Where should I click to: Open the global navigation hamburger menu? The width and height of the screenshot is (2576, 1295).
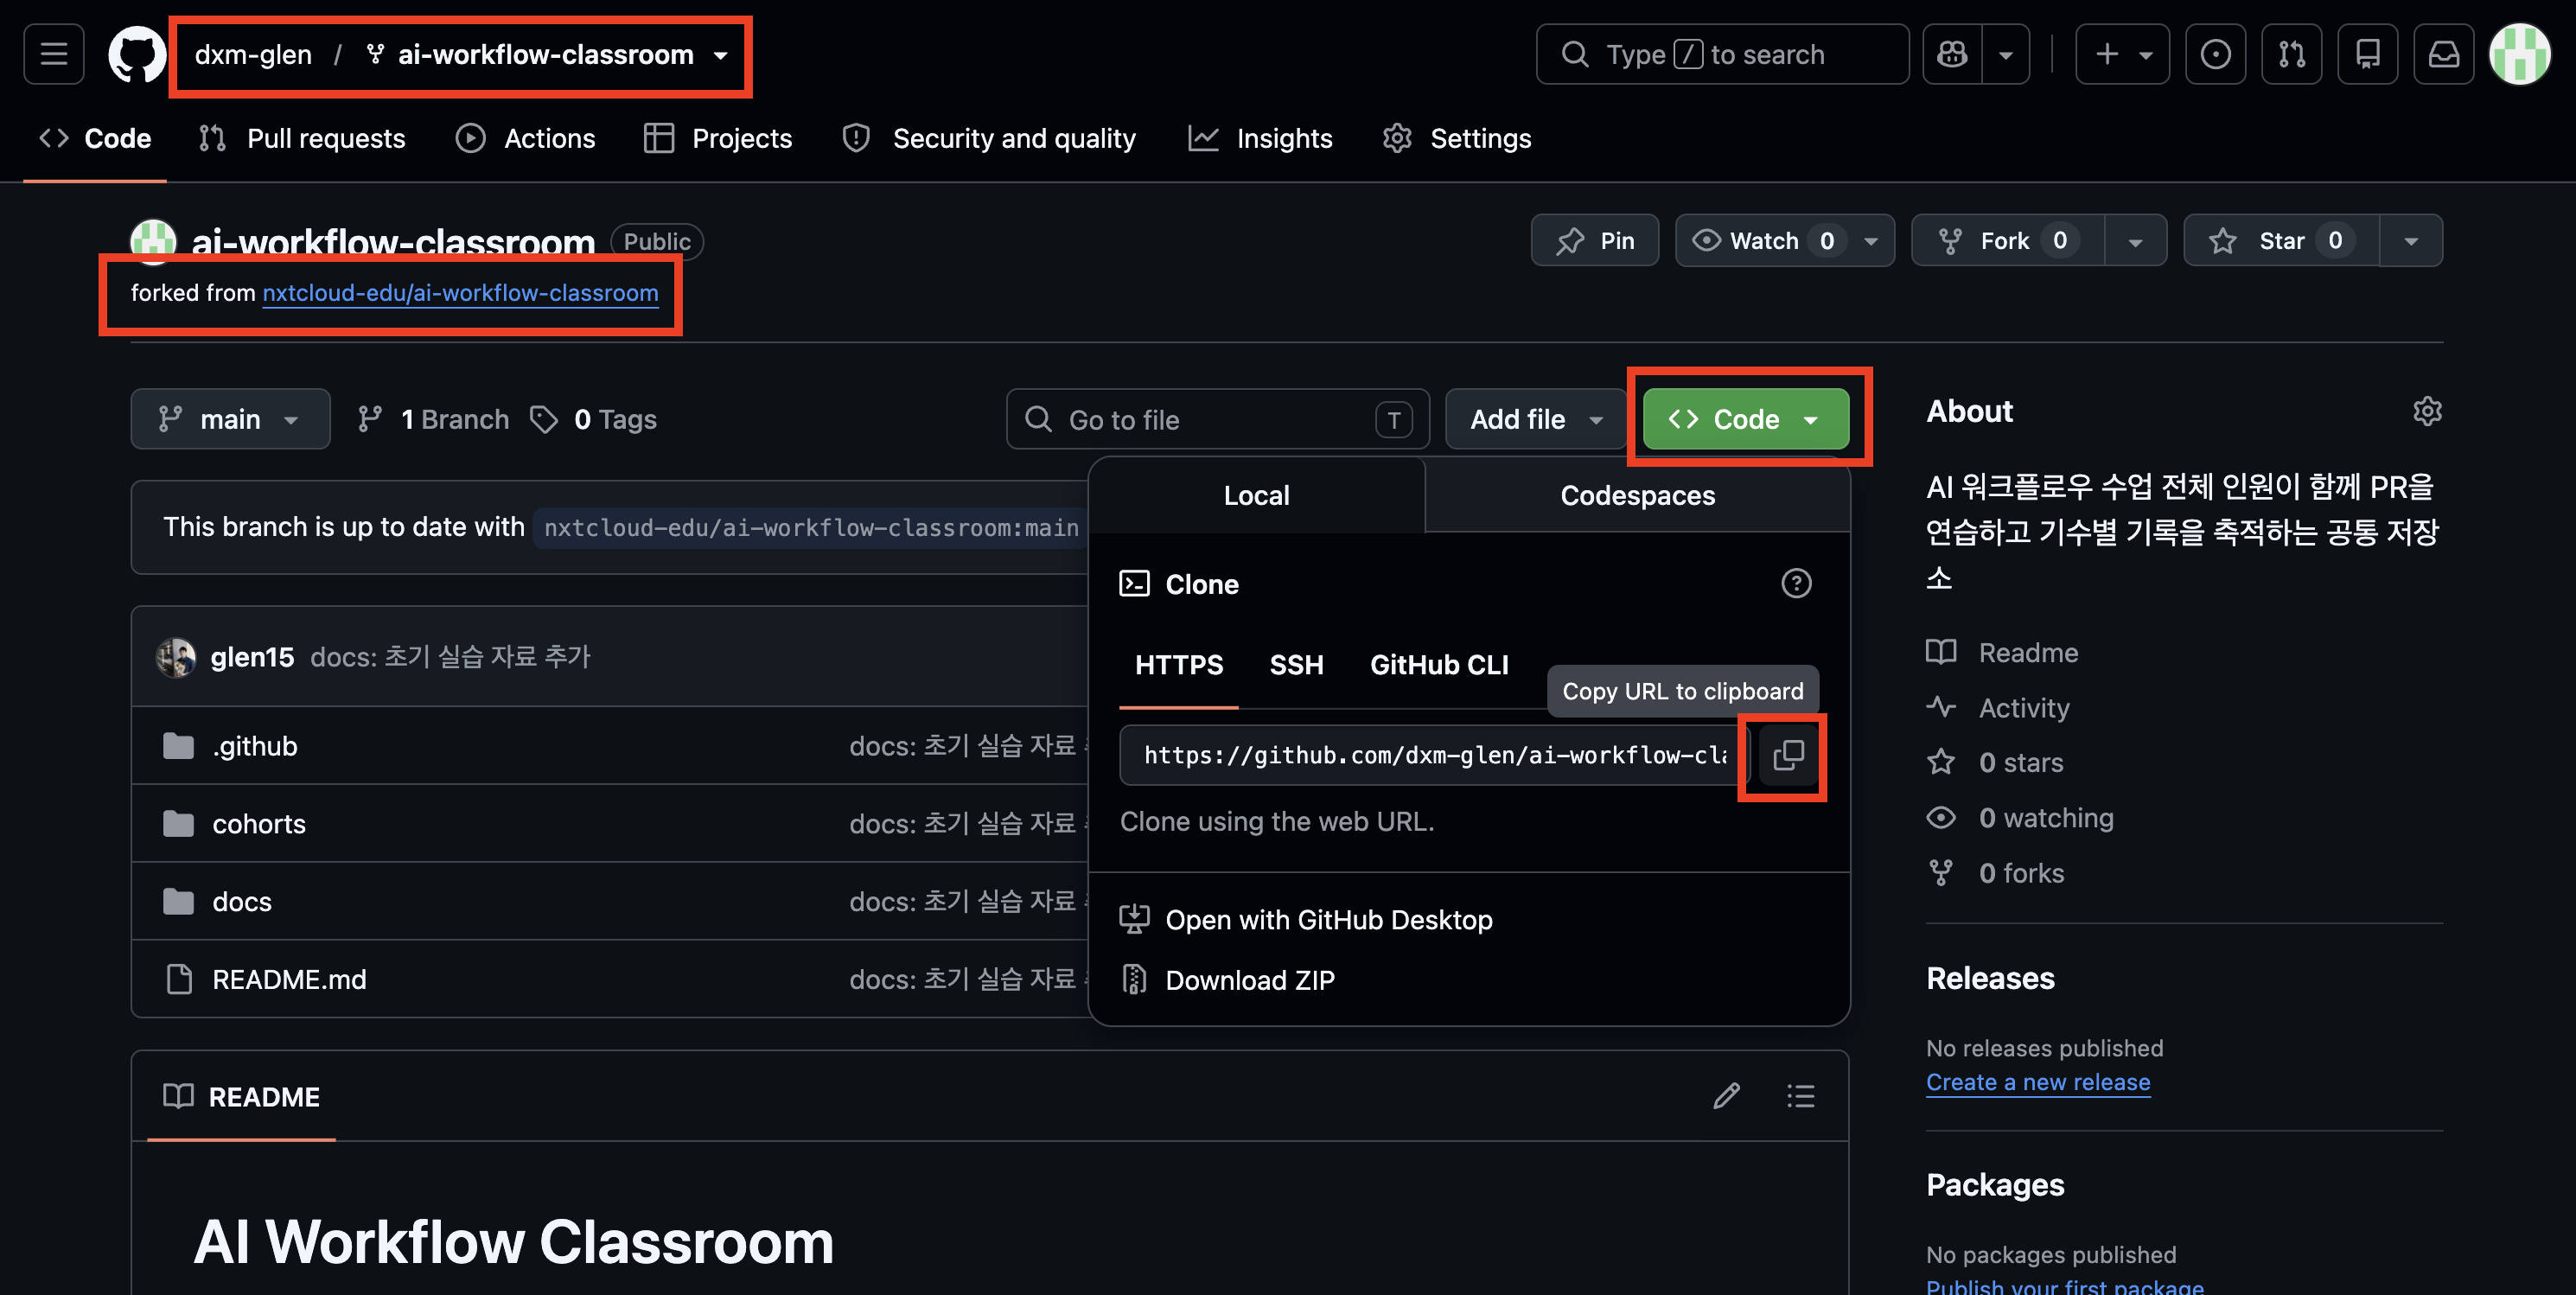pos(54,54)
